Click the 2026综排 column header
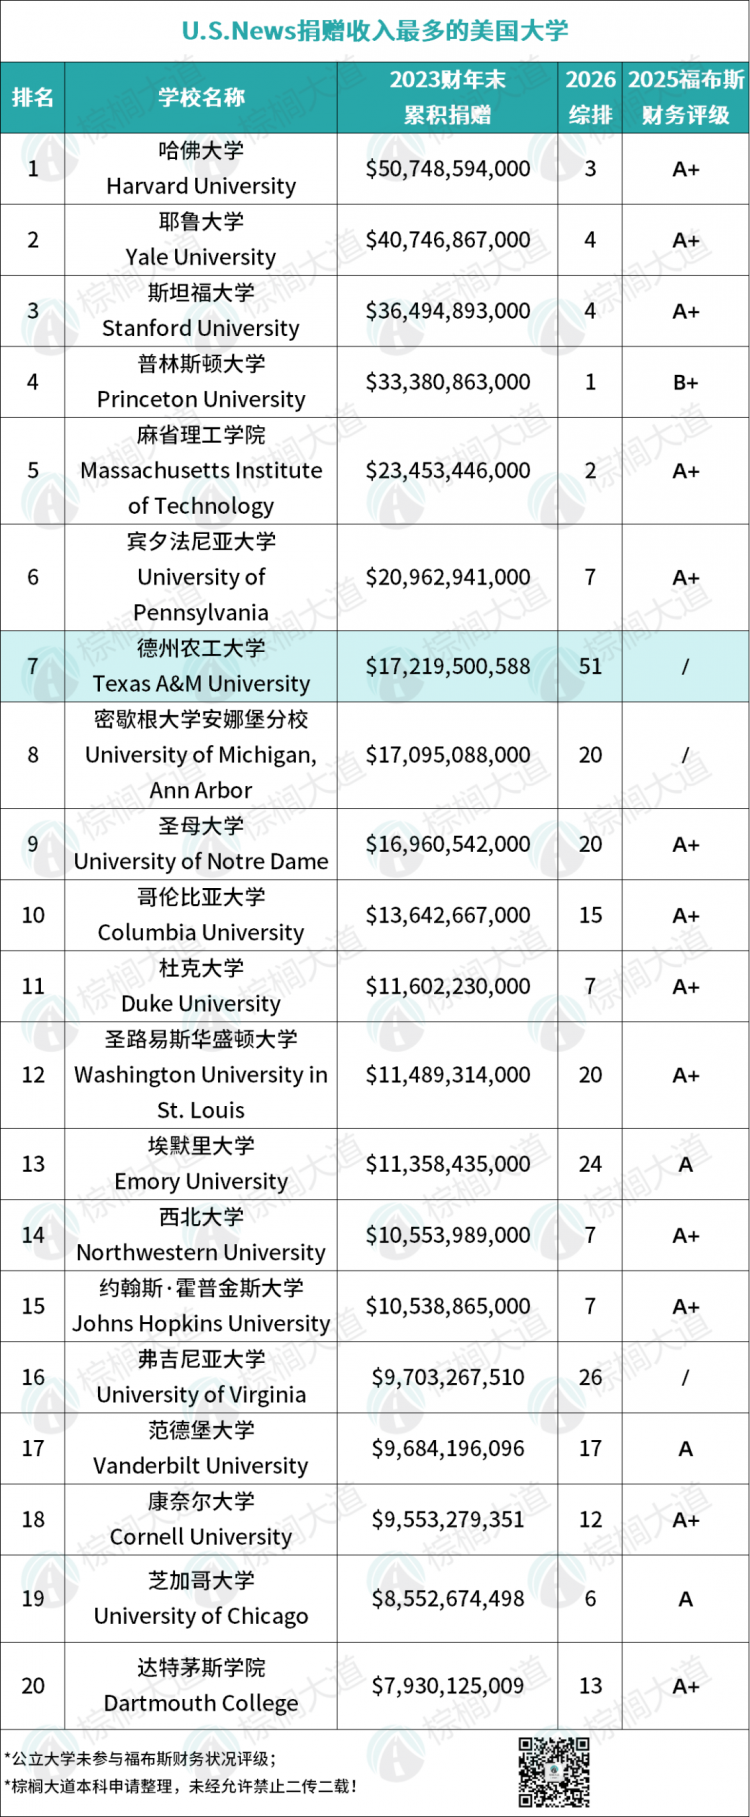Image resolution: width=750 pixels, height=1817 pixels. click(590, 97)
